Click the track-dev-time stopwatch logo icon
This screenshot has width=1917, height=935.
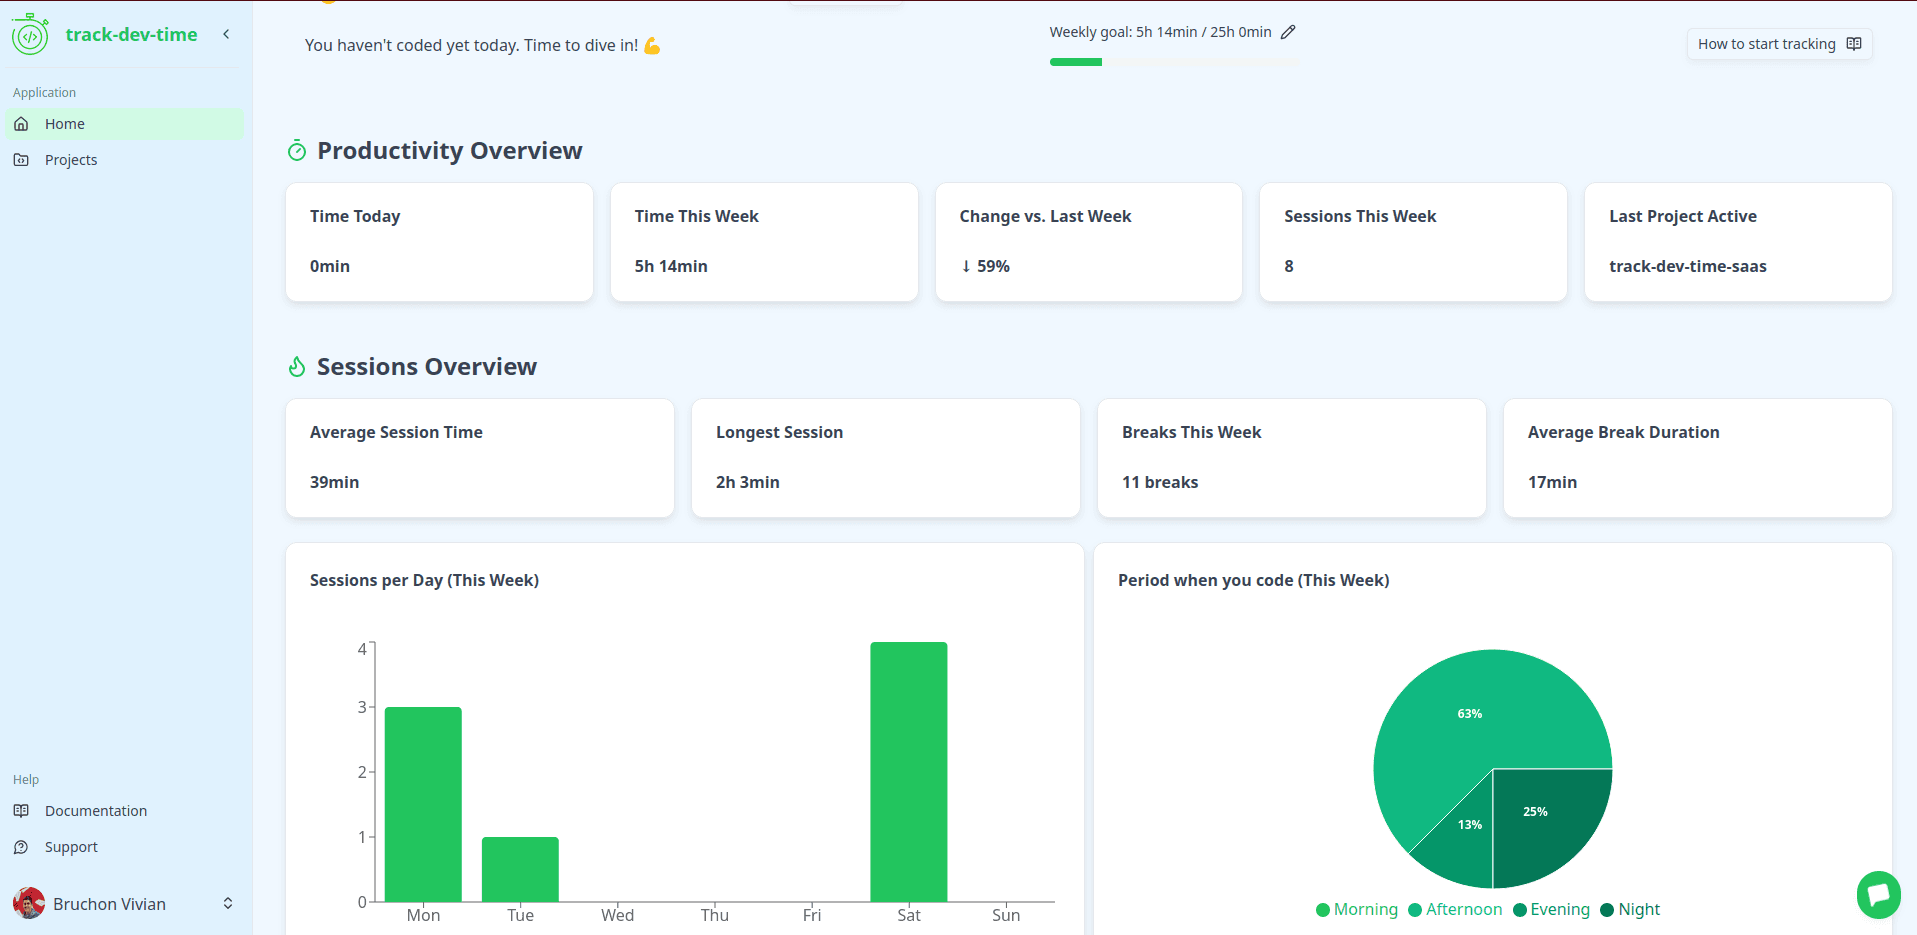[x=30, y=34]
